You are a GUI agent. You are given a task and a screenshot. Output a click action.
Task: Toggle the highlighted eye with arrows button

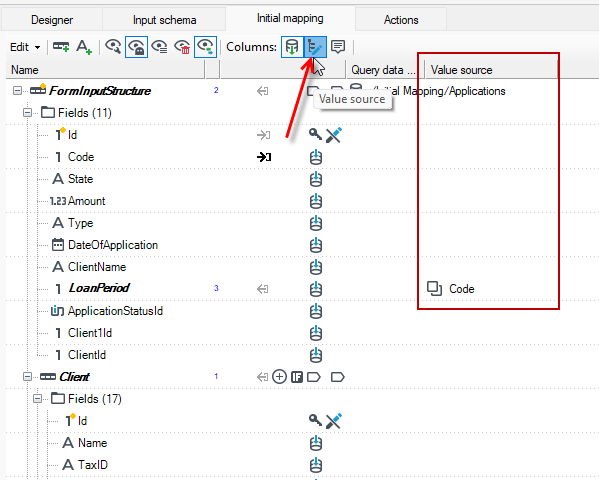[x=206, y=47]
